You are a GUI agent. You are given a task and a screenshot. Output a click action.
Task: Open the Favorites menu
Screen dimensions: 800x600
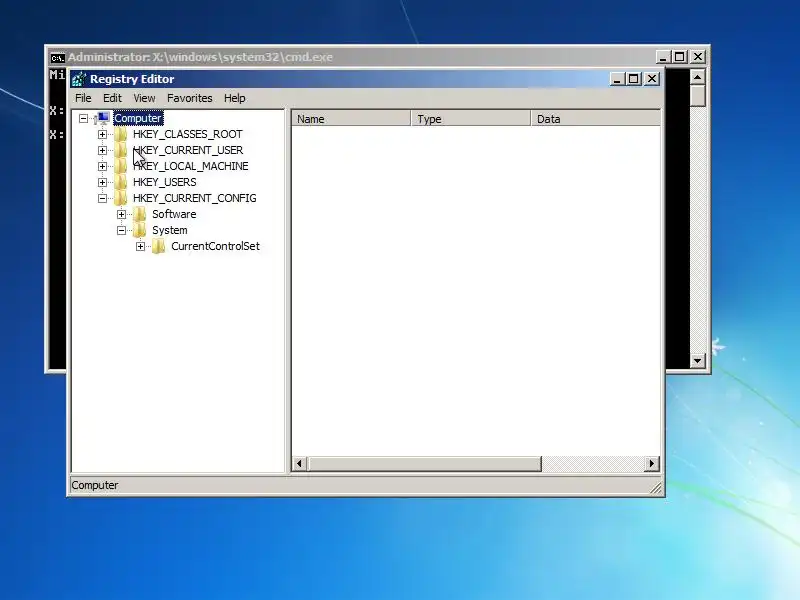point(189,98)
